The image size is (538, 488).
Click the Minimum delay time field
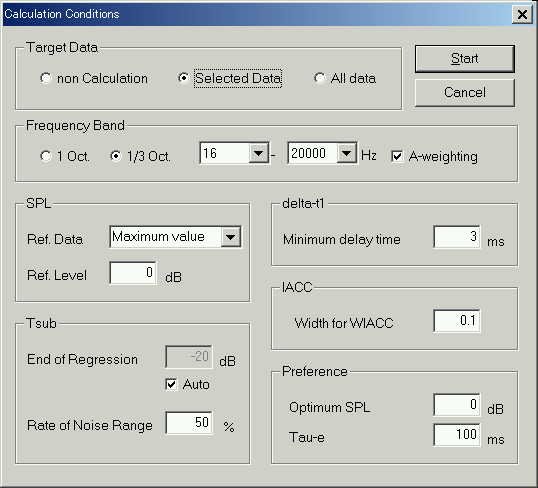(457, 236)
